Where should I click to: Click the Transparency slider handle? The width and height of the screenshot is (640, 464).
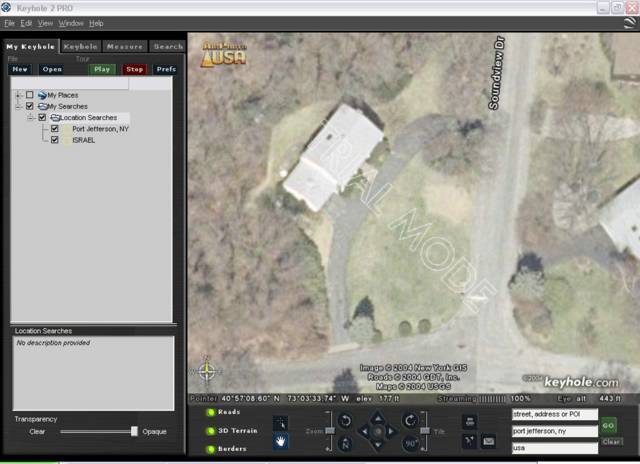point(134,431)
